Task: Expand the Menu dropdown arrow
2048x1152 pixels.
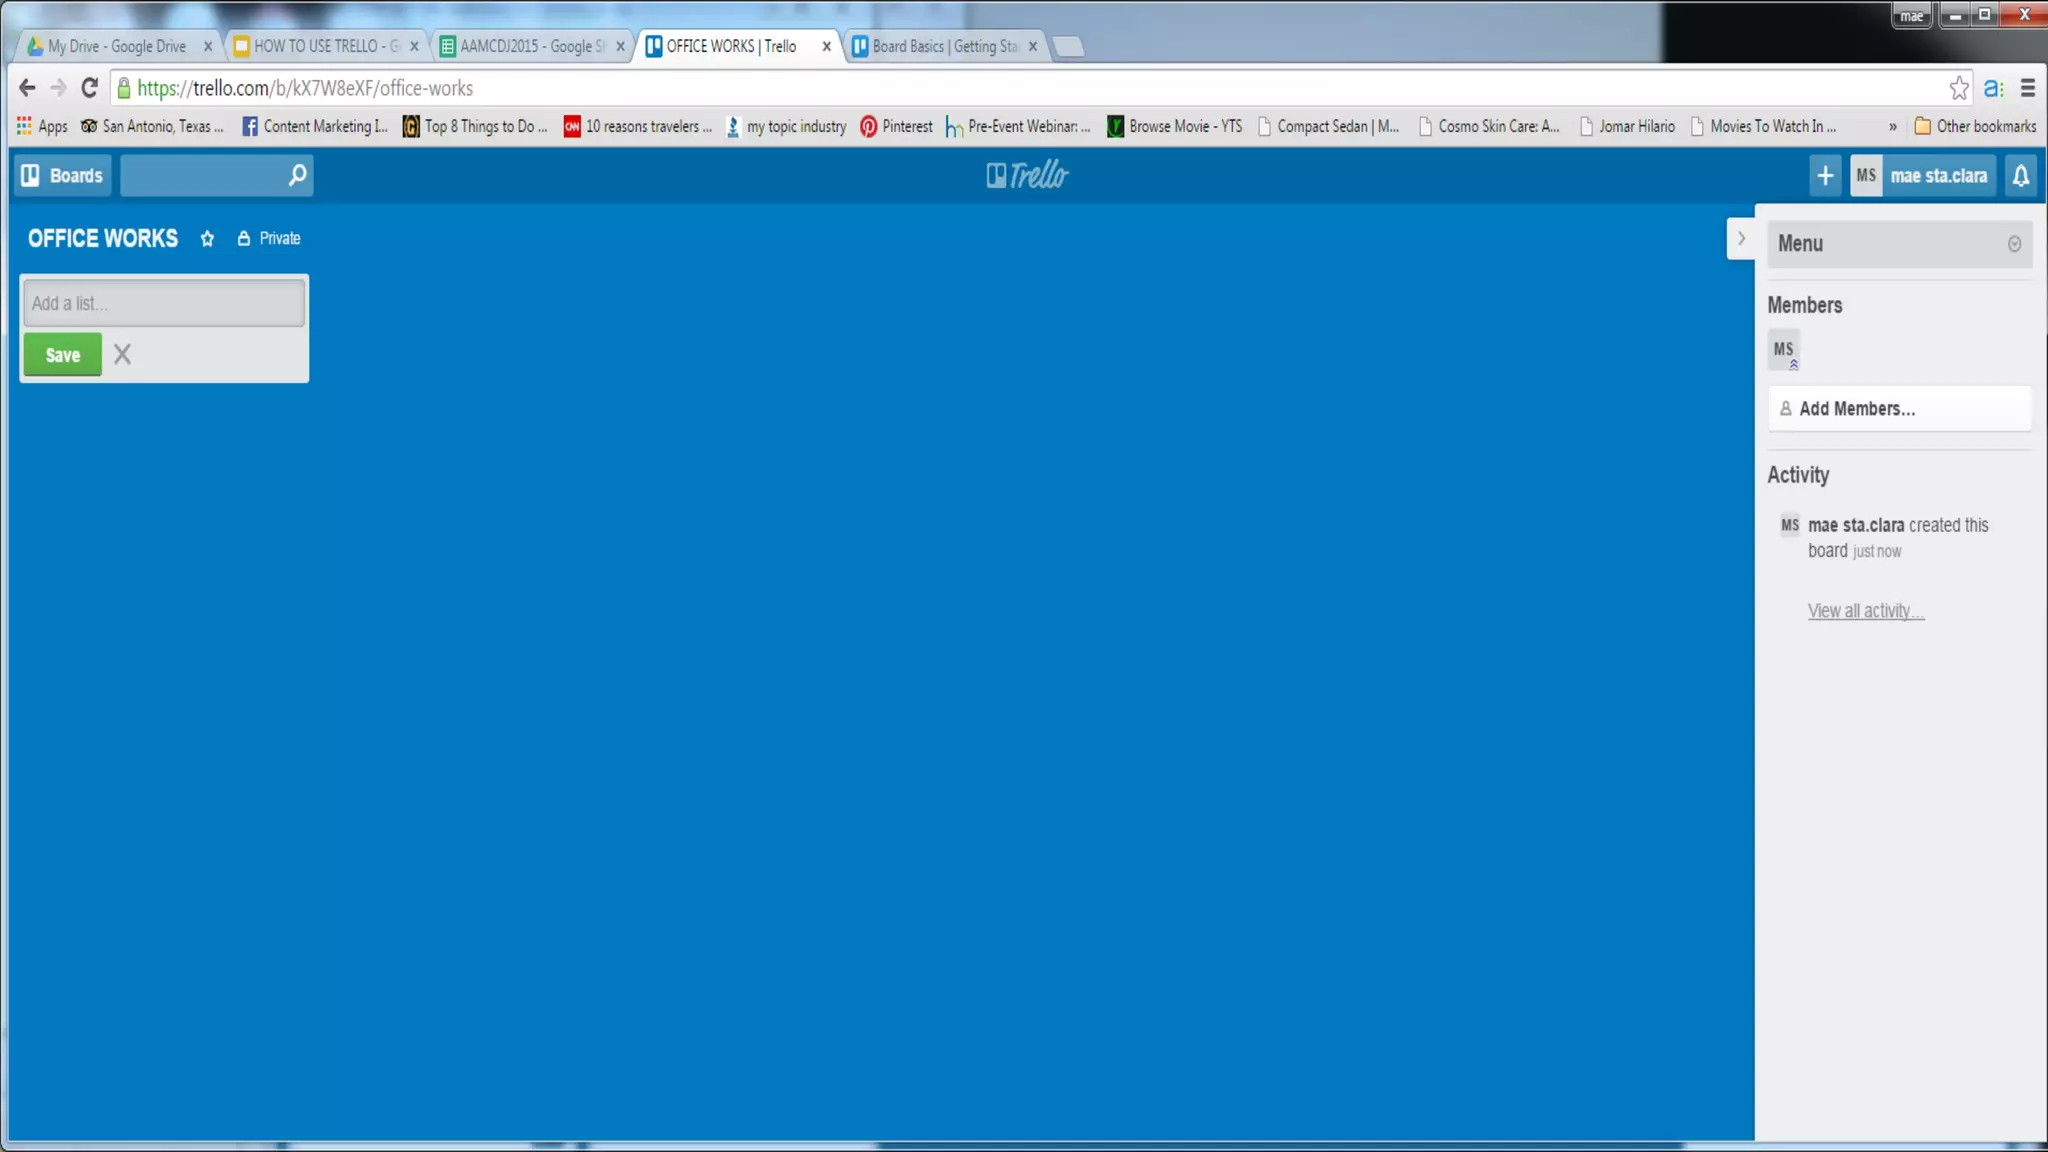Action: [x=2014, y=244]
